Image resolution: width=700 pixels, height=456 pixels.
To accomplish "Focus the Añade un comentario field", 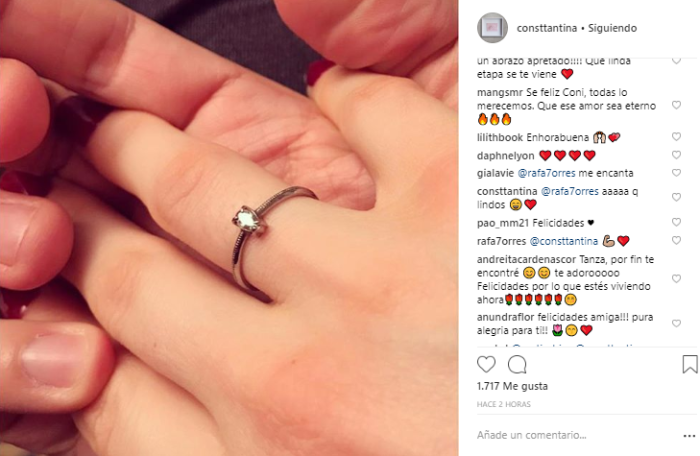I will pos(576,435).
